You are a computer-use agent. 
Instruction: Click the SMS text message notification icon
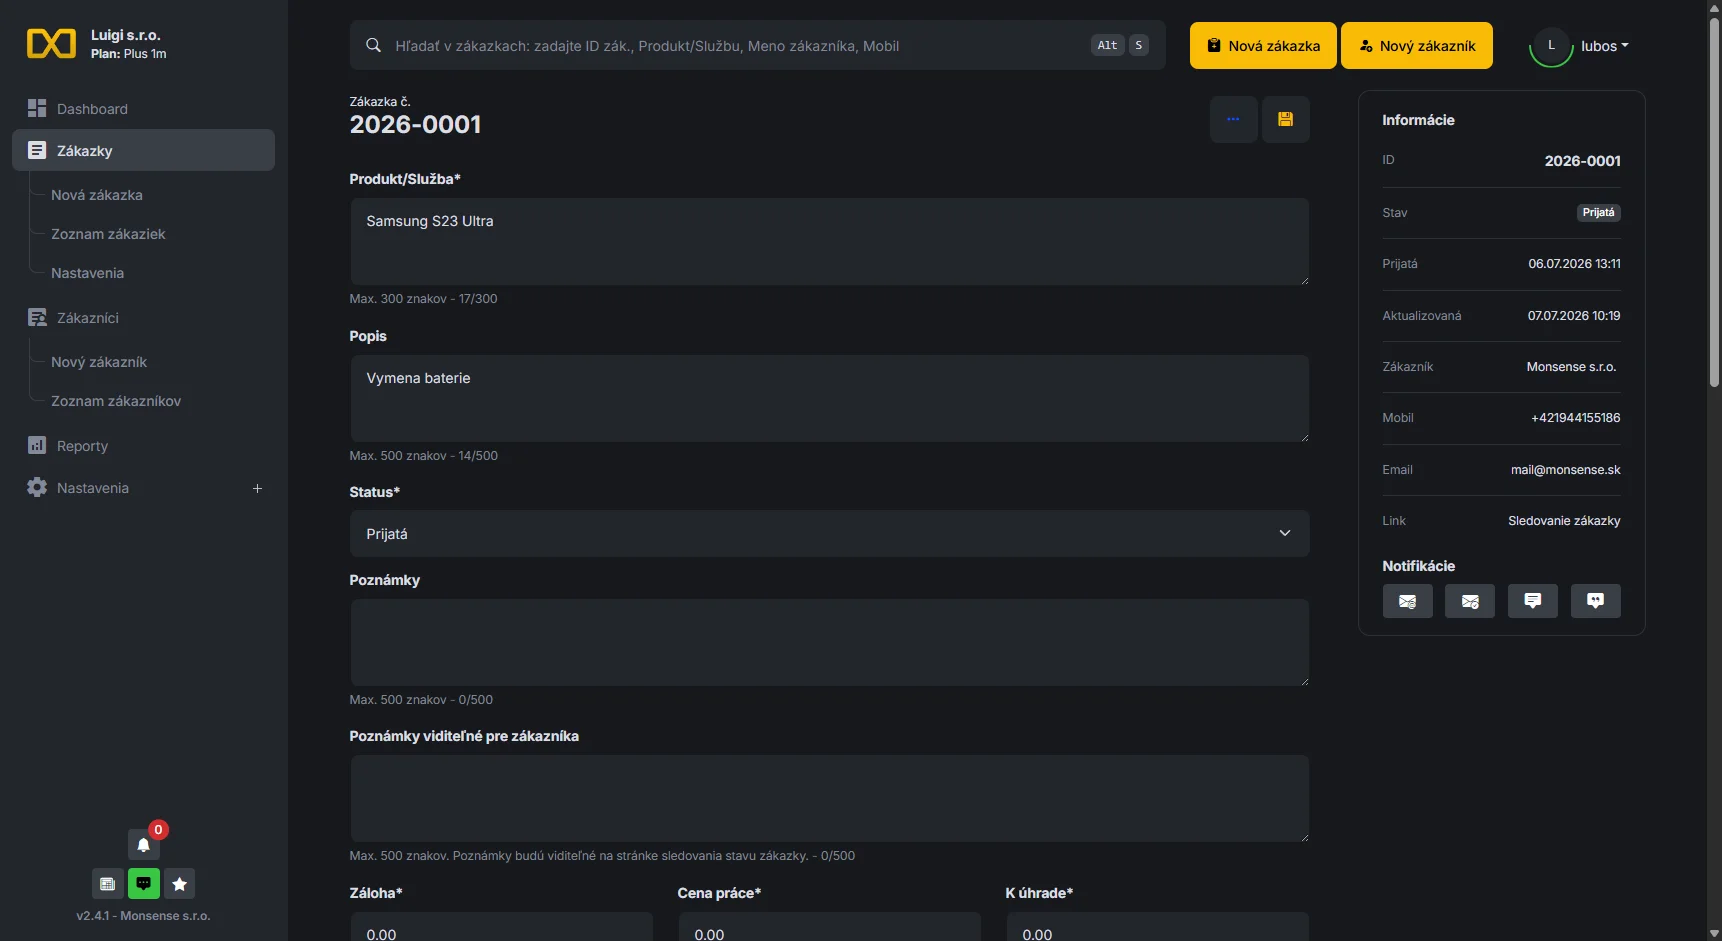(x=1532, y=601)
